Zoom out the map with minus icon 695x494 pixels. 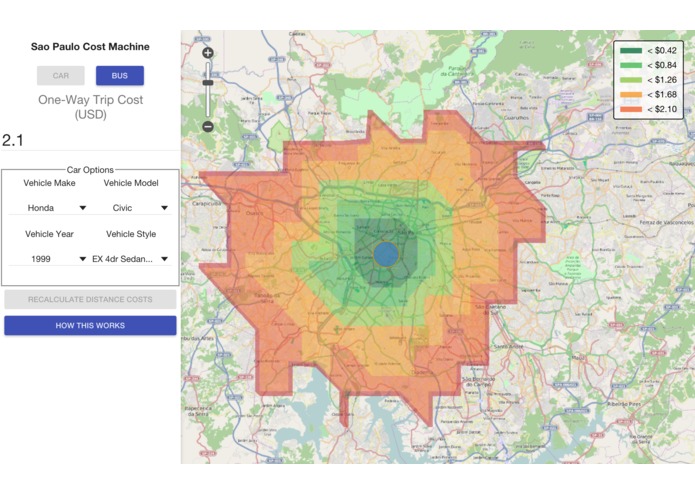coord(208,127)
